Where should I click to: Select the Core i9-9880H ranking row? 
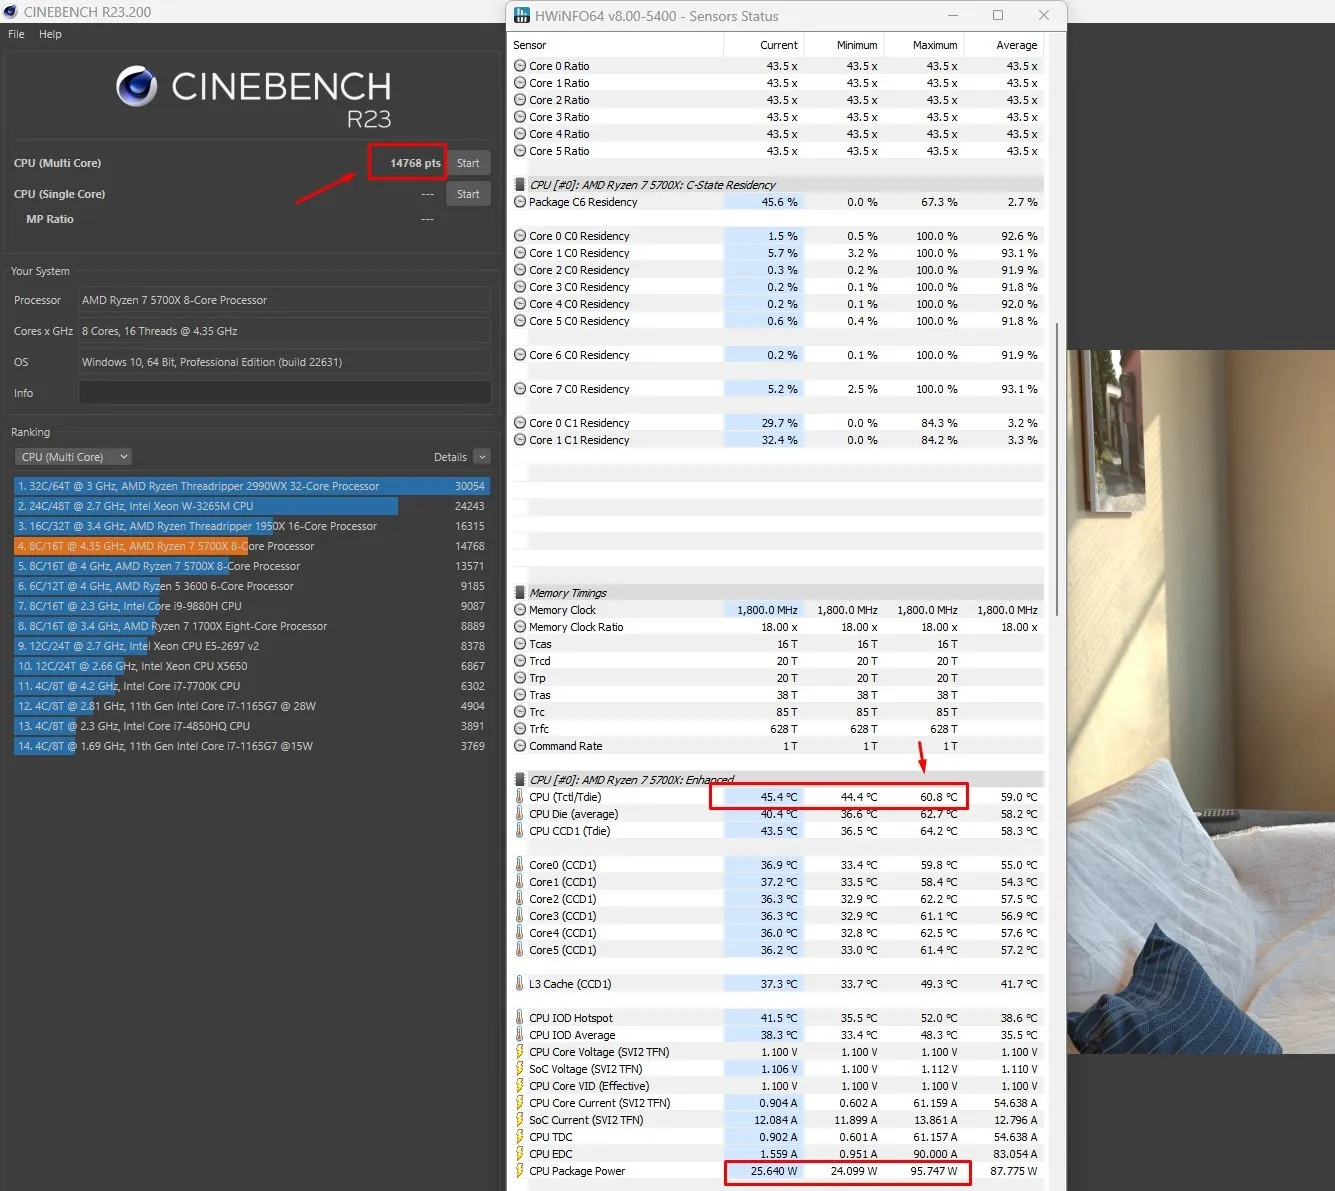coord(251,606)
